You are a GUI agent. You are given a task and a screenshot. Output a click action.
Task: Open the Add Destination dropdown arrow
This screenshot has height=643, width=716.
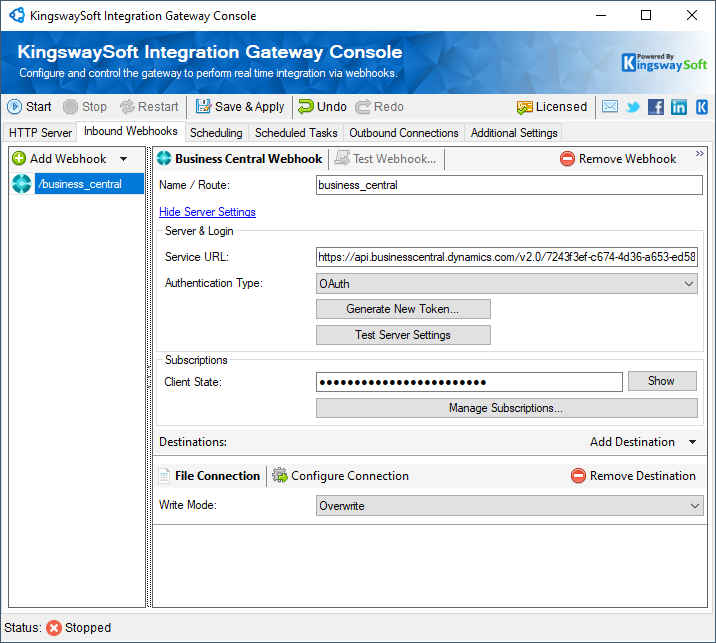pos(692,442)
